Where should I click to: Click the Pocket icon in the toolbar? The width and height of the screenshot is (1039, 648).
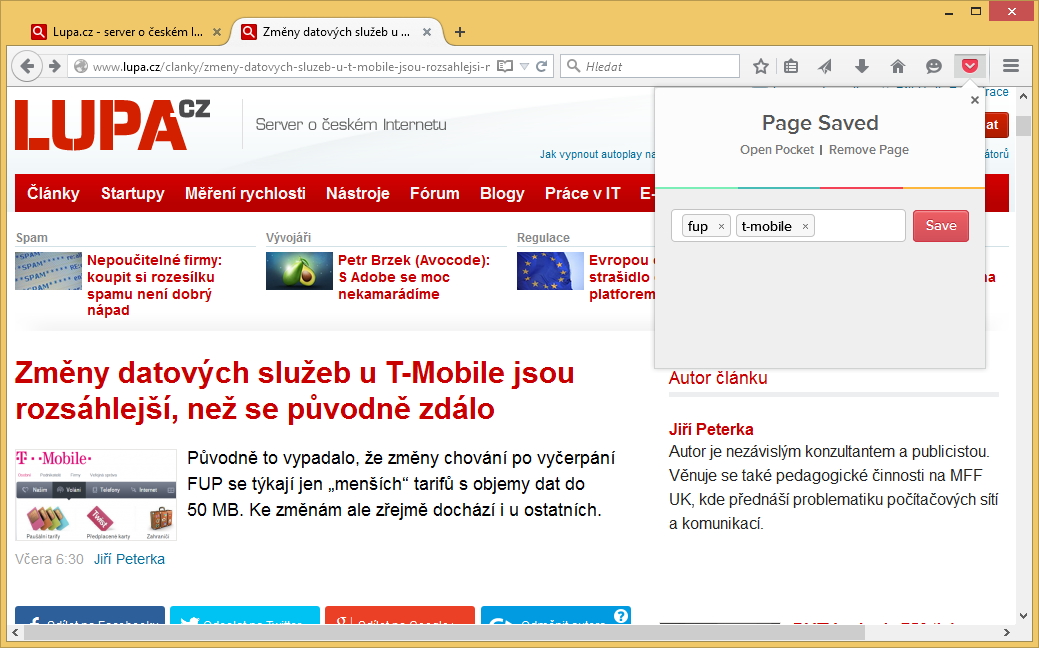(x=969, y=66)
